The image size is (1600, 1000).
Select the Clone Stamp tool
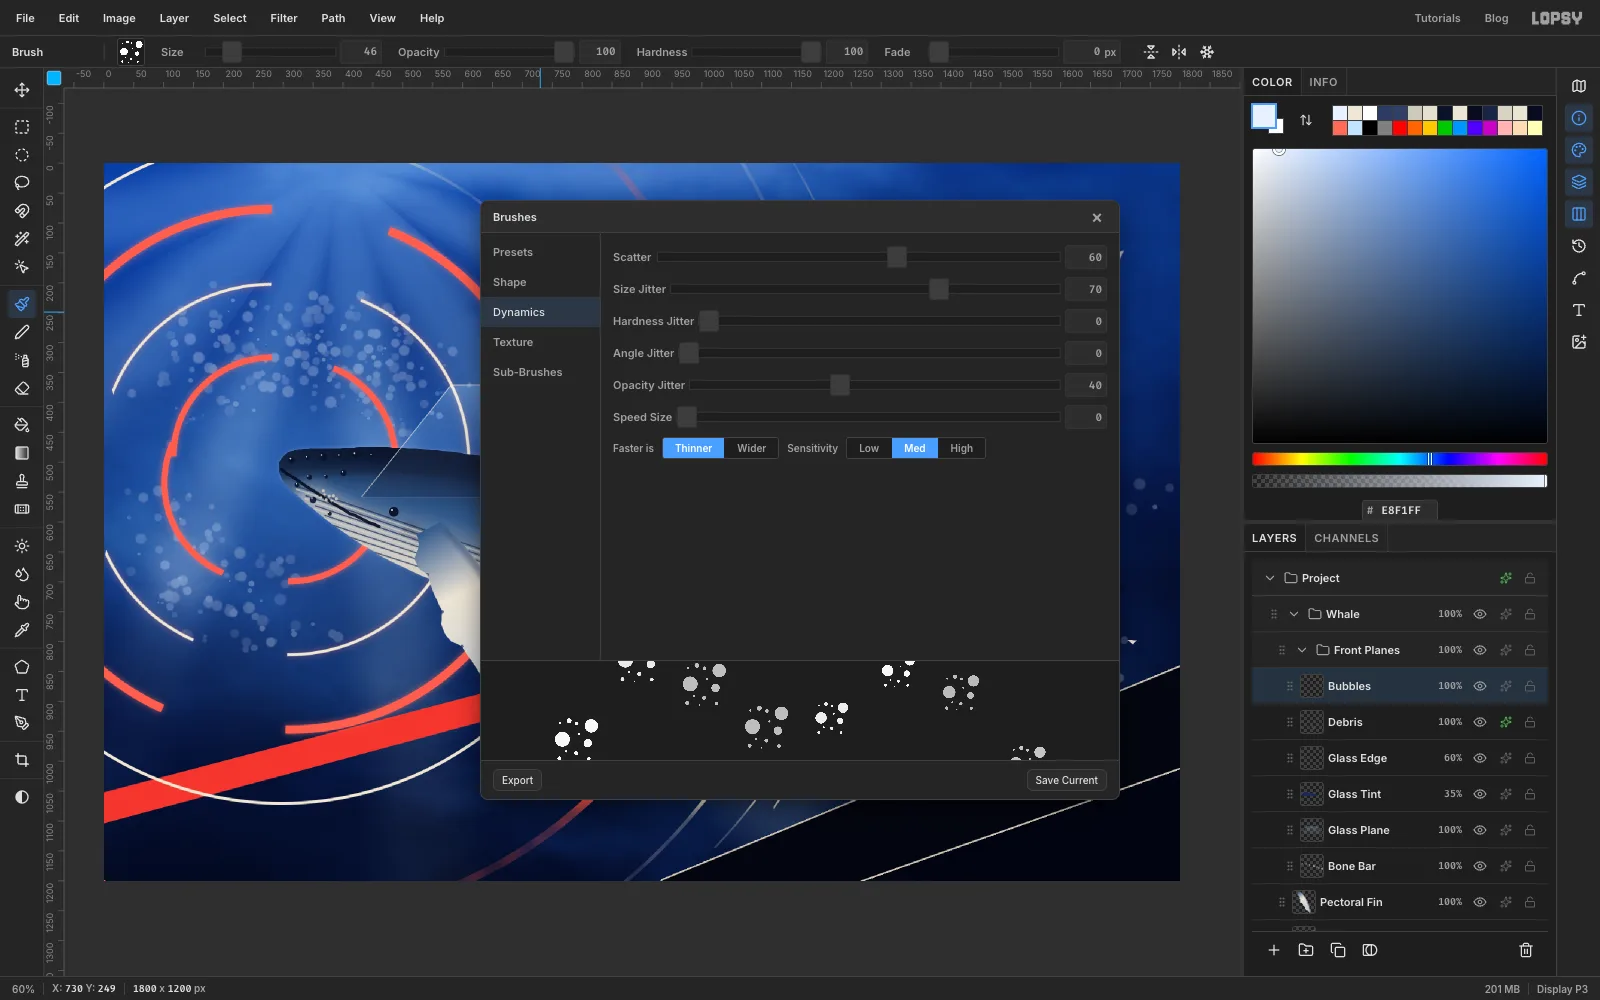22,481
